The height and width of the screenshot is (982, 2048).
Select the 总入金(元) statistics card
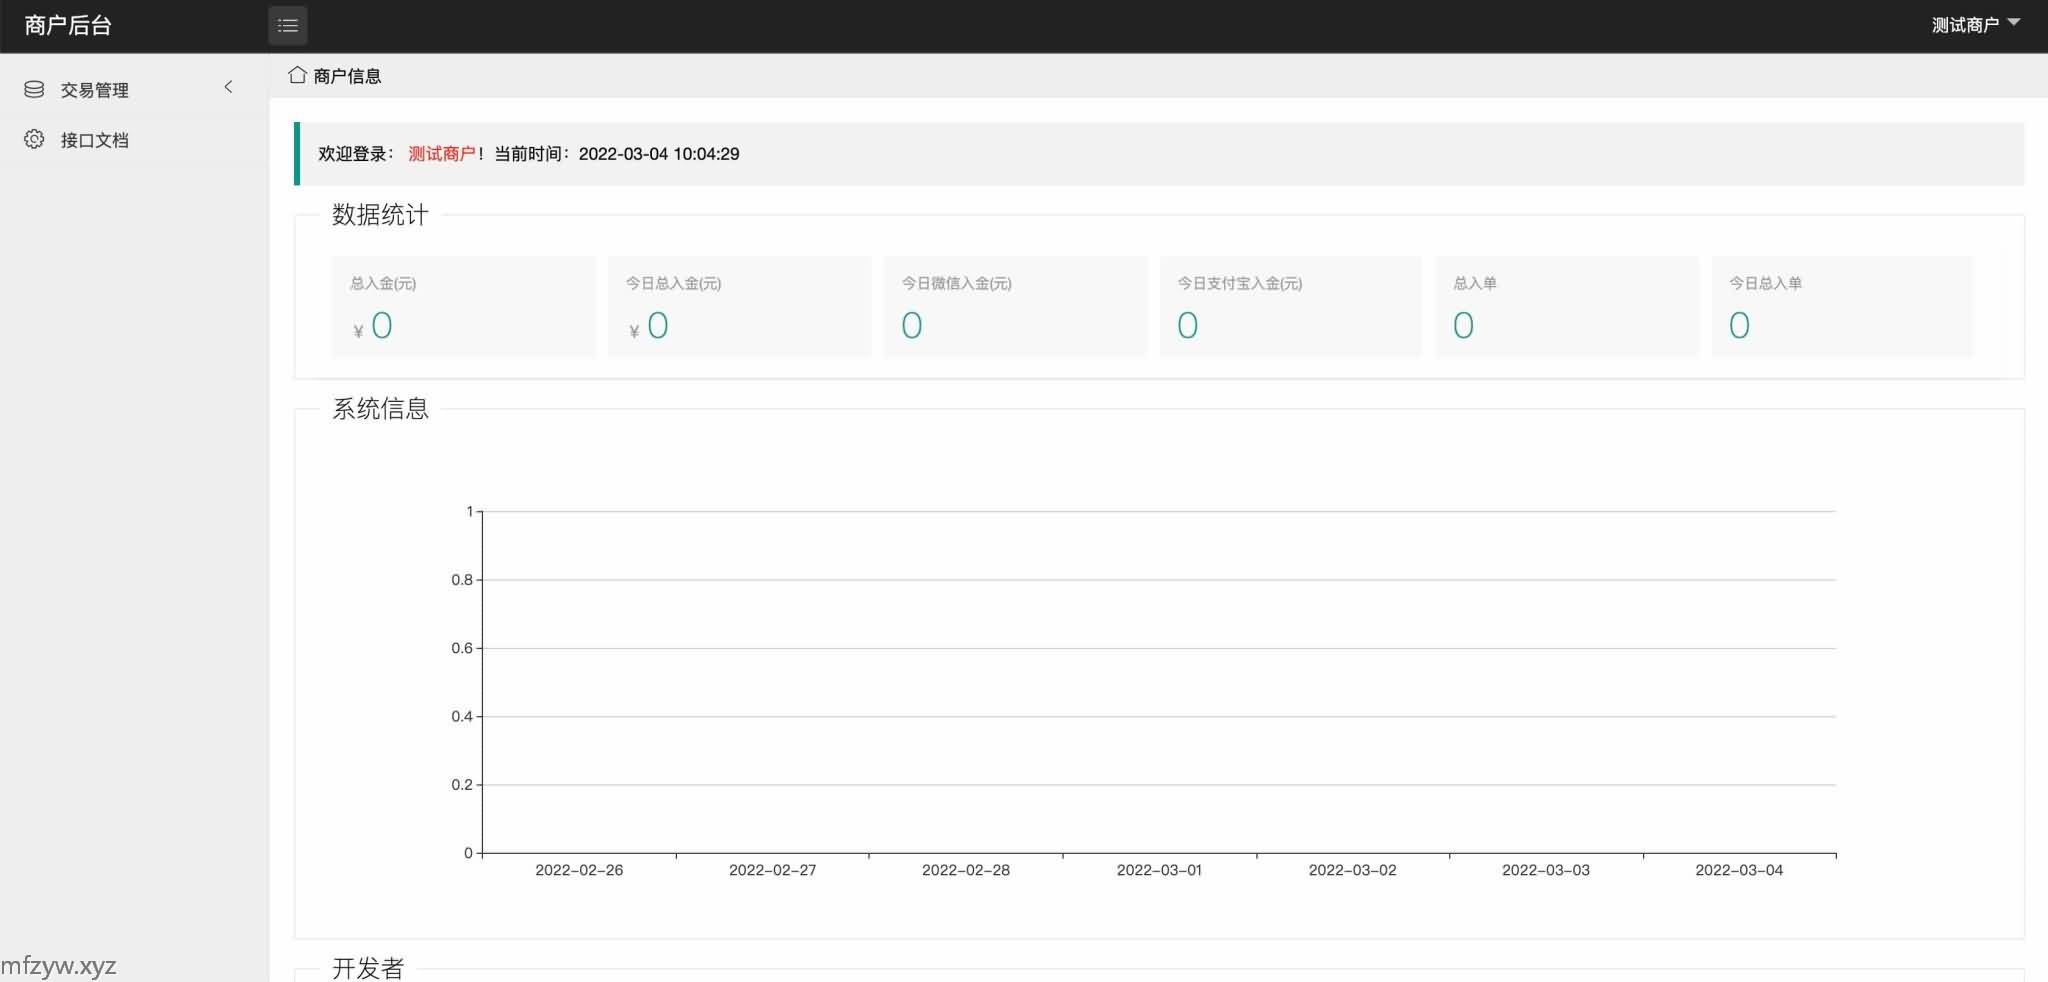(463, 306)
